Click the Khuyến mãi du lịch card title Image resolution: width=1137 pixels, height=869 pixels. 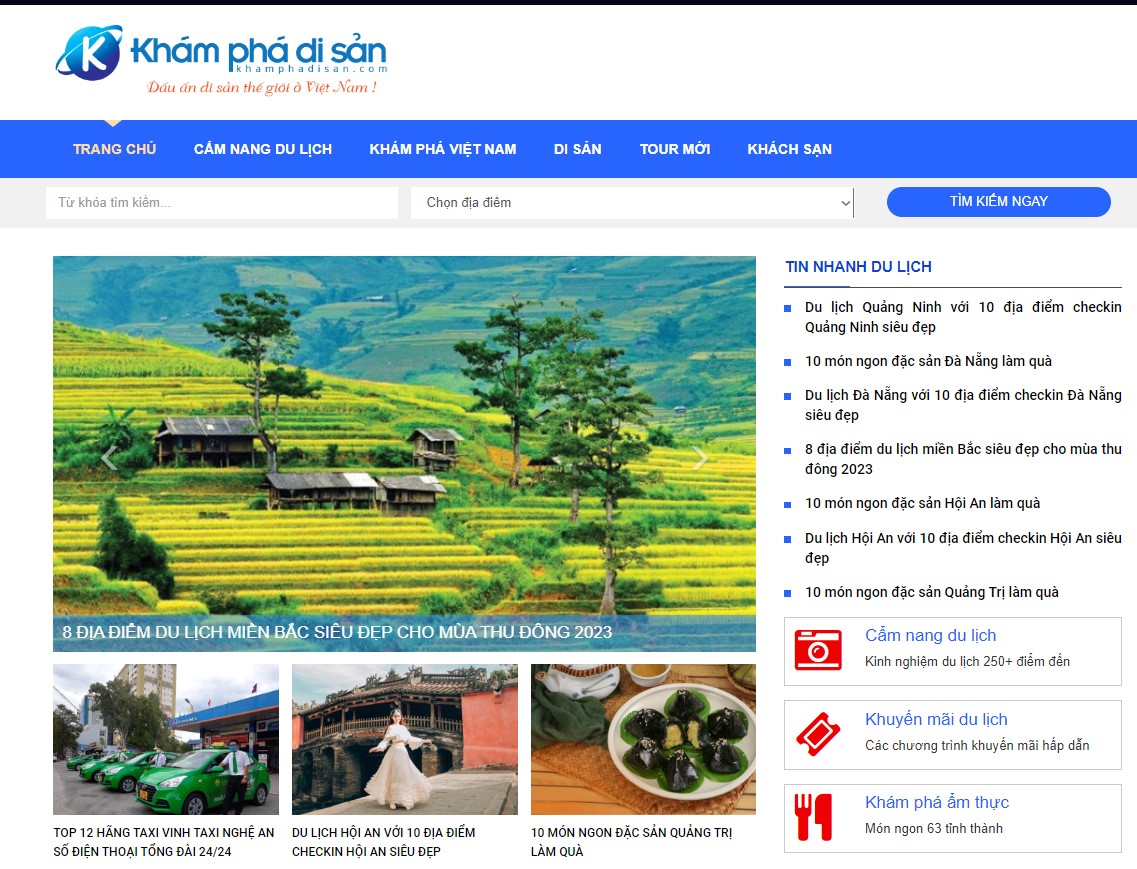point(936,720)
